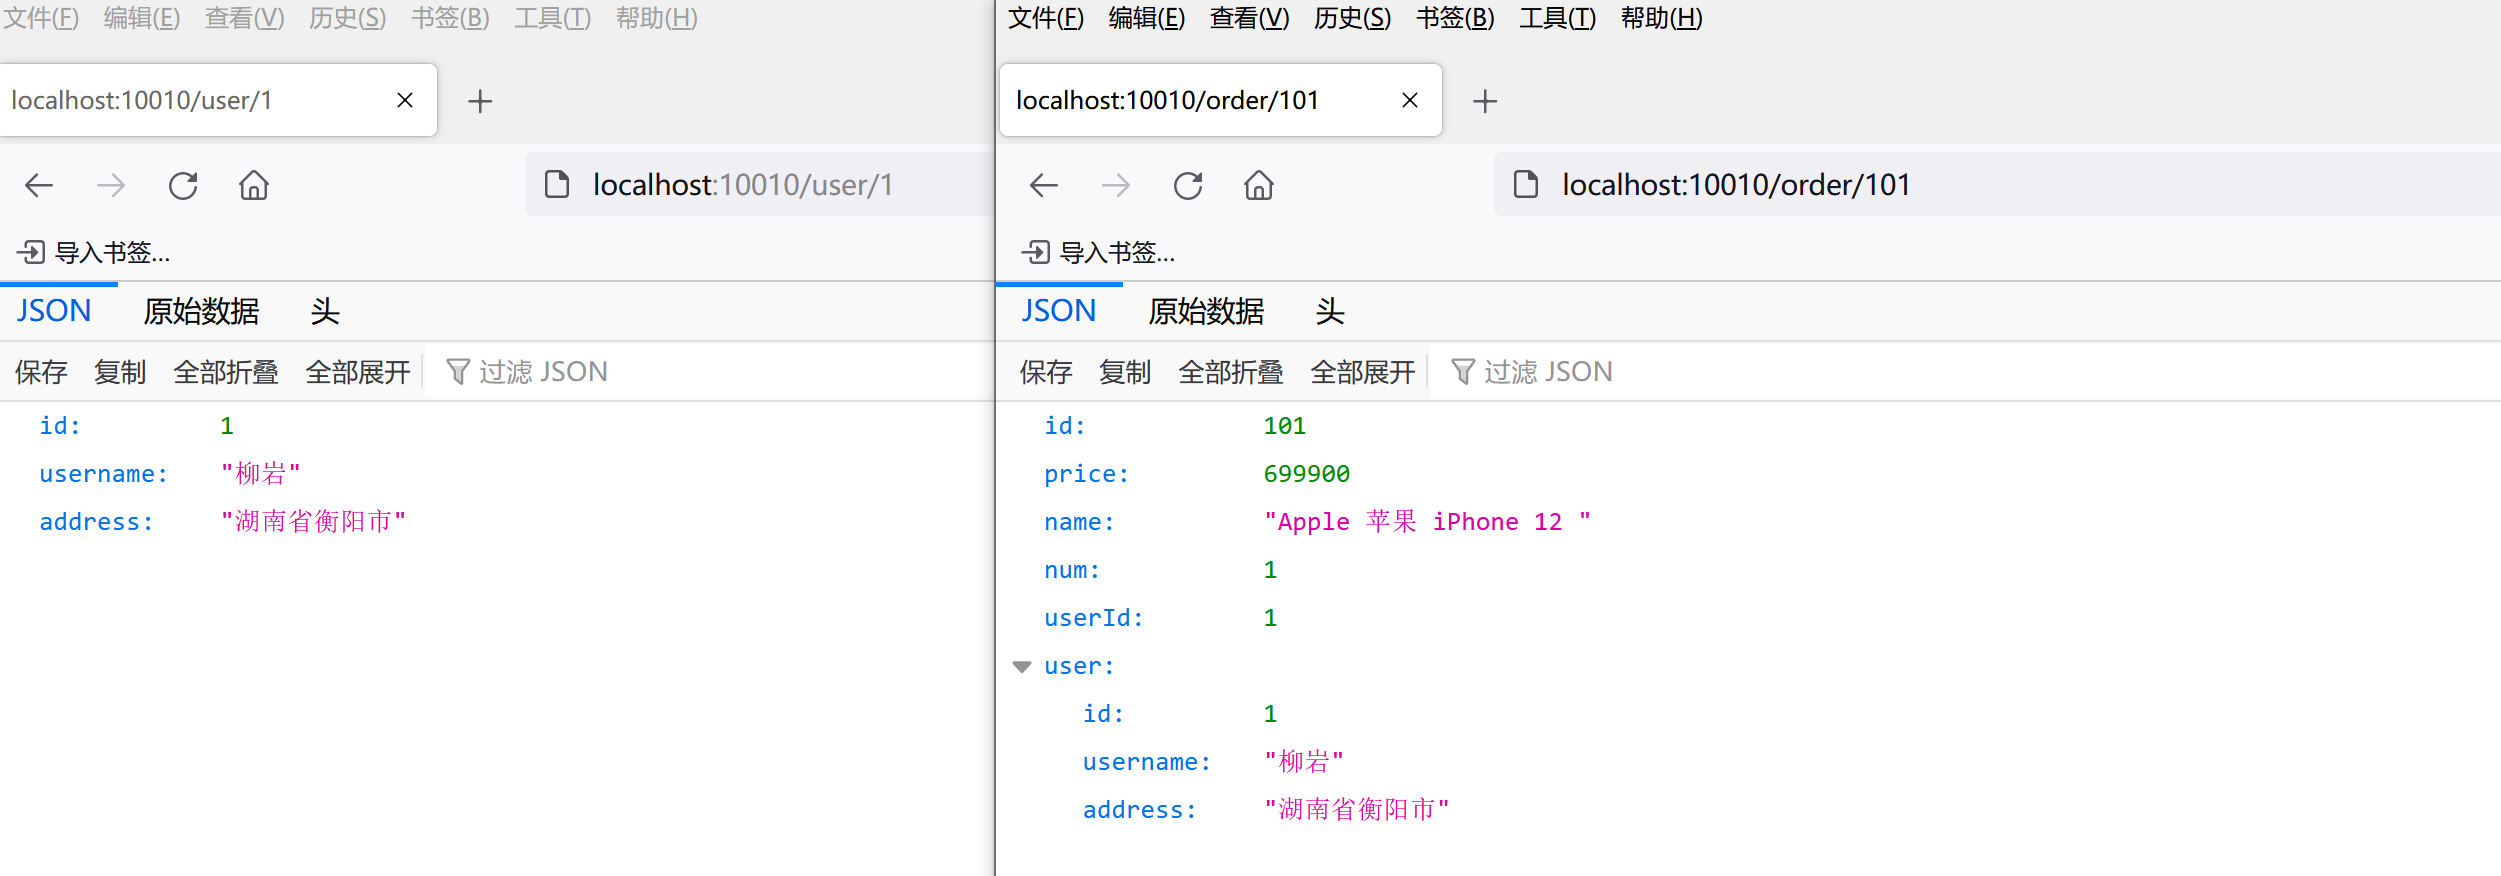Open 帮助(H) menu in order/101 window

(x=1662, y=18)
